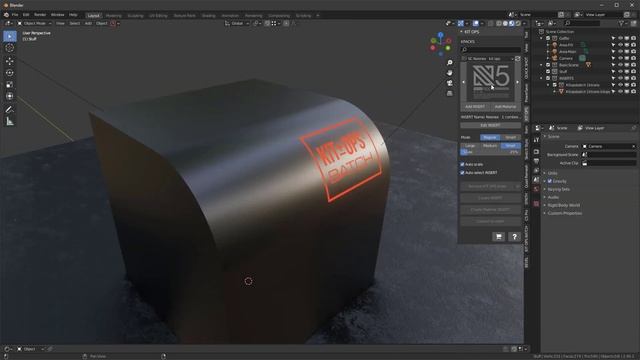Select the Transform tool
The image size is (640, 360).
click(x=10, y=96)
